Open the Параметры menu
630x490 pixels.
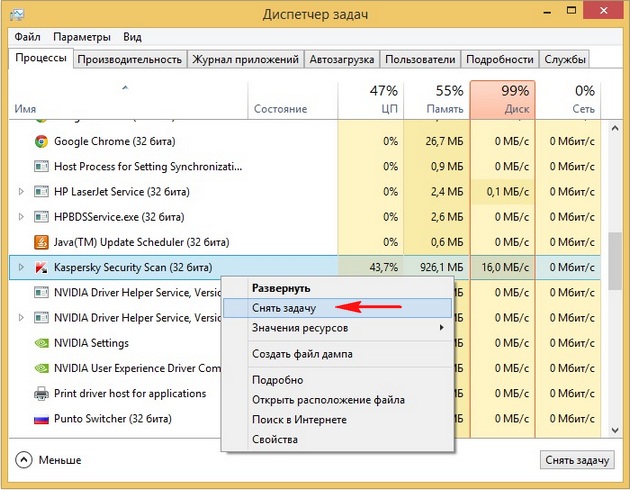tap(82, 37)
